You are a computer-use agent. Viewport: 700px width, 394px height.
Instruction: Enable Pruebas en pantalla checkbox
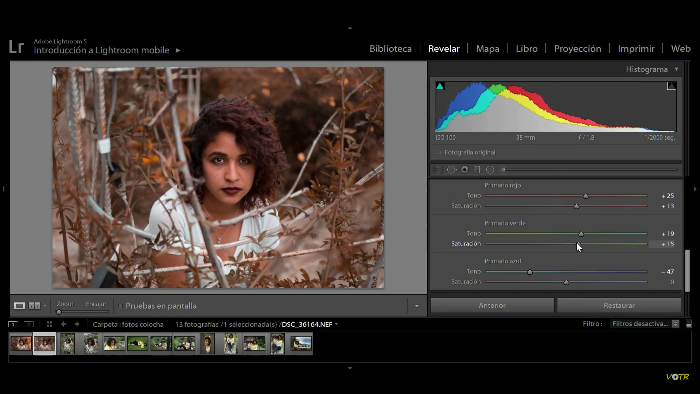[120, 306]
